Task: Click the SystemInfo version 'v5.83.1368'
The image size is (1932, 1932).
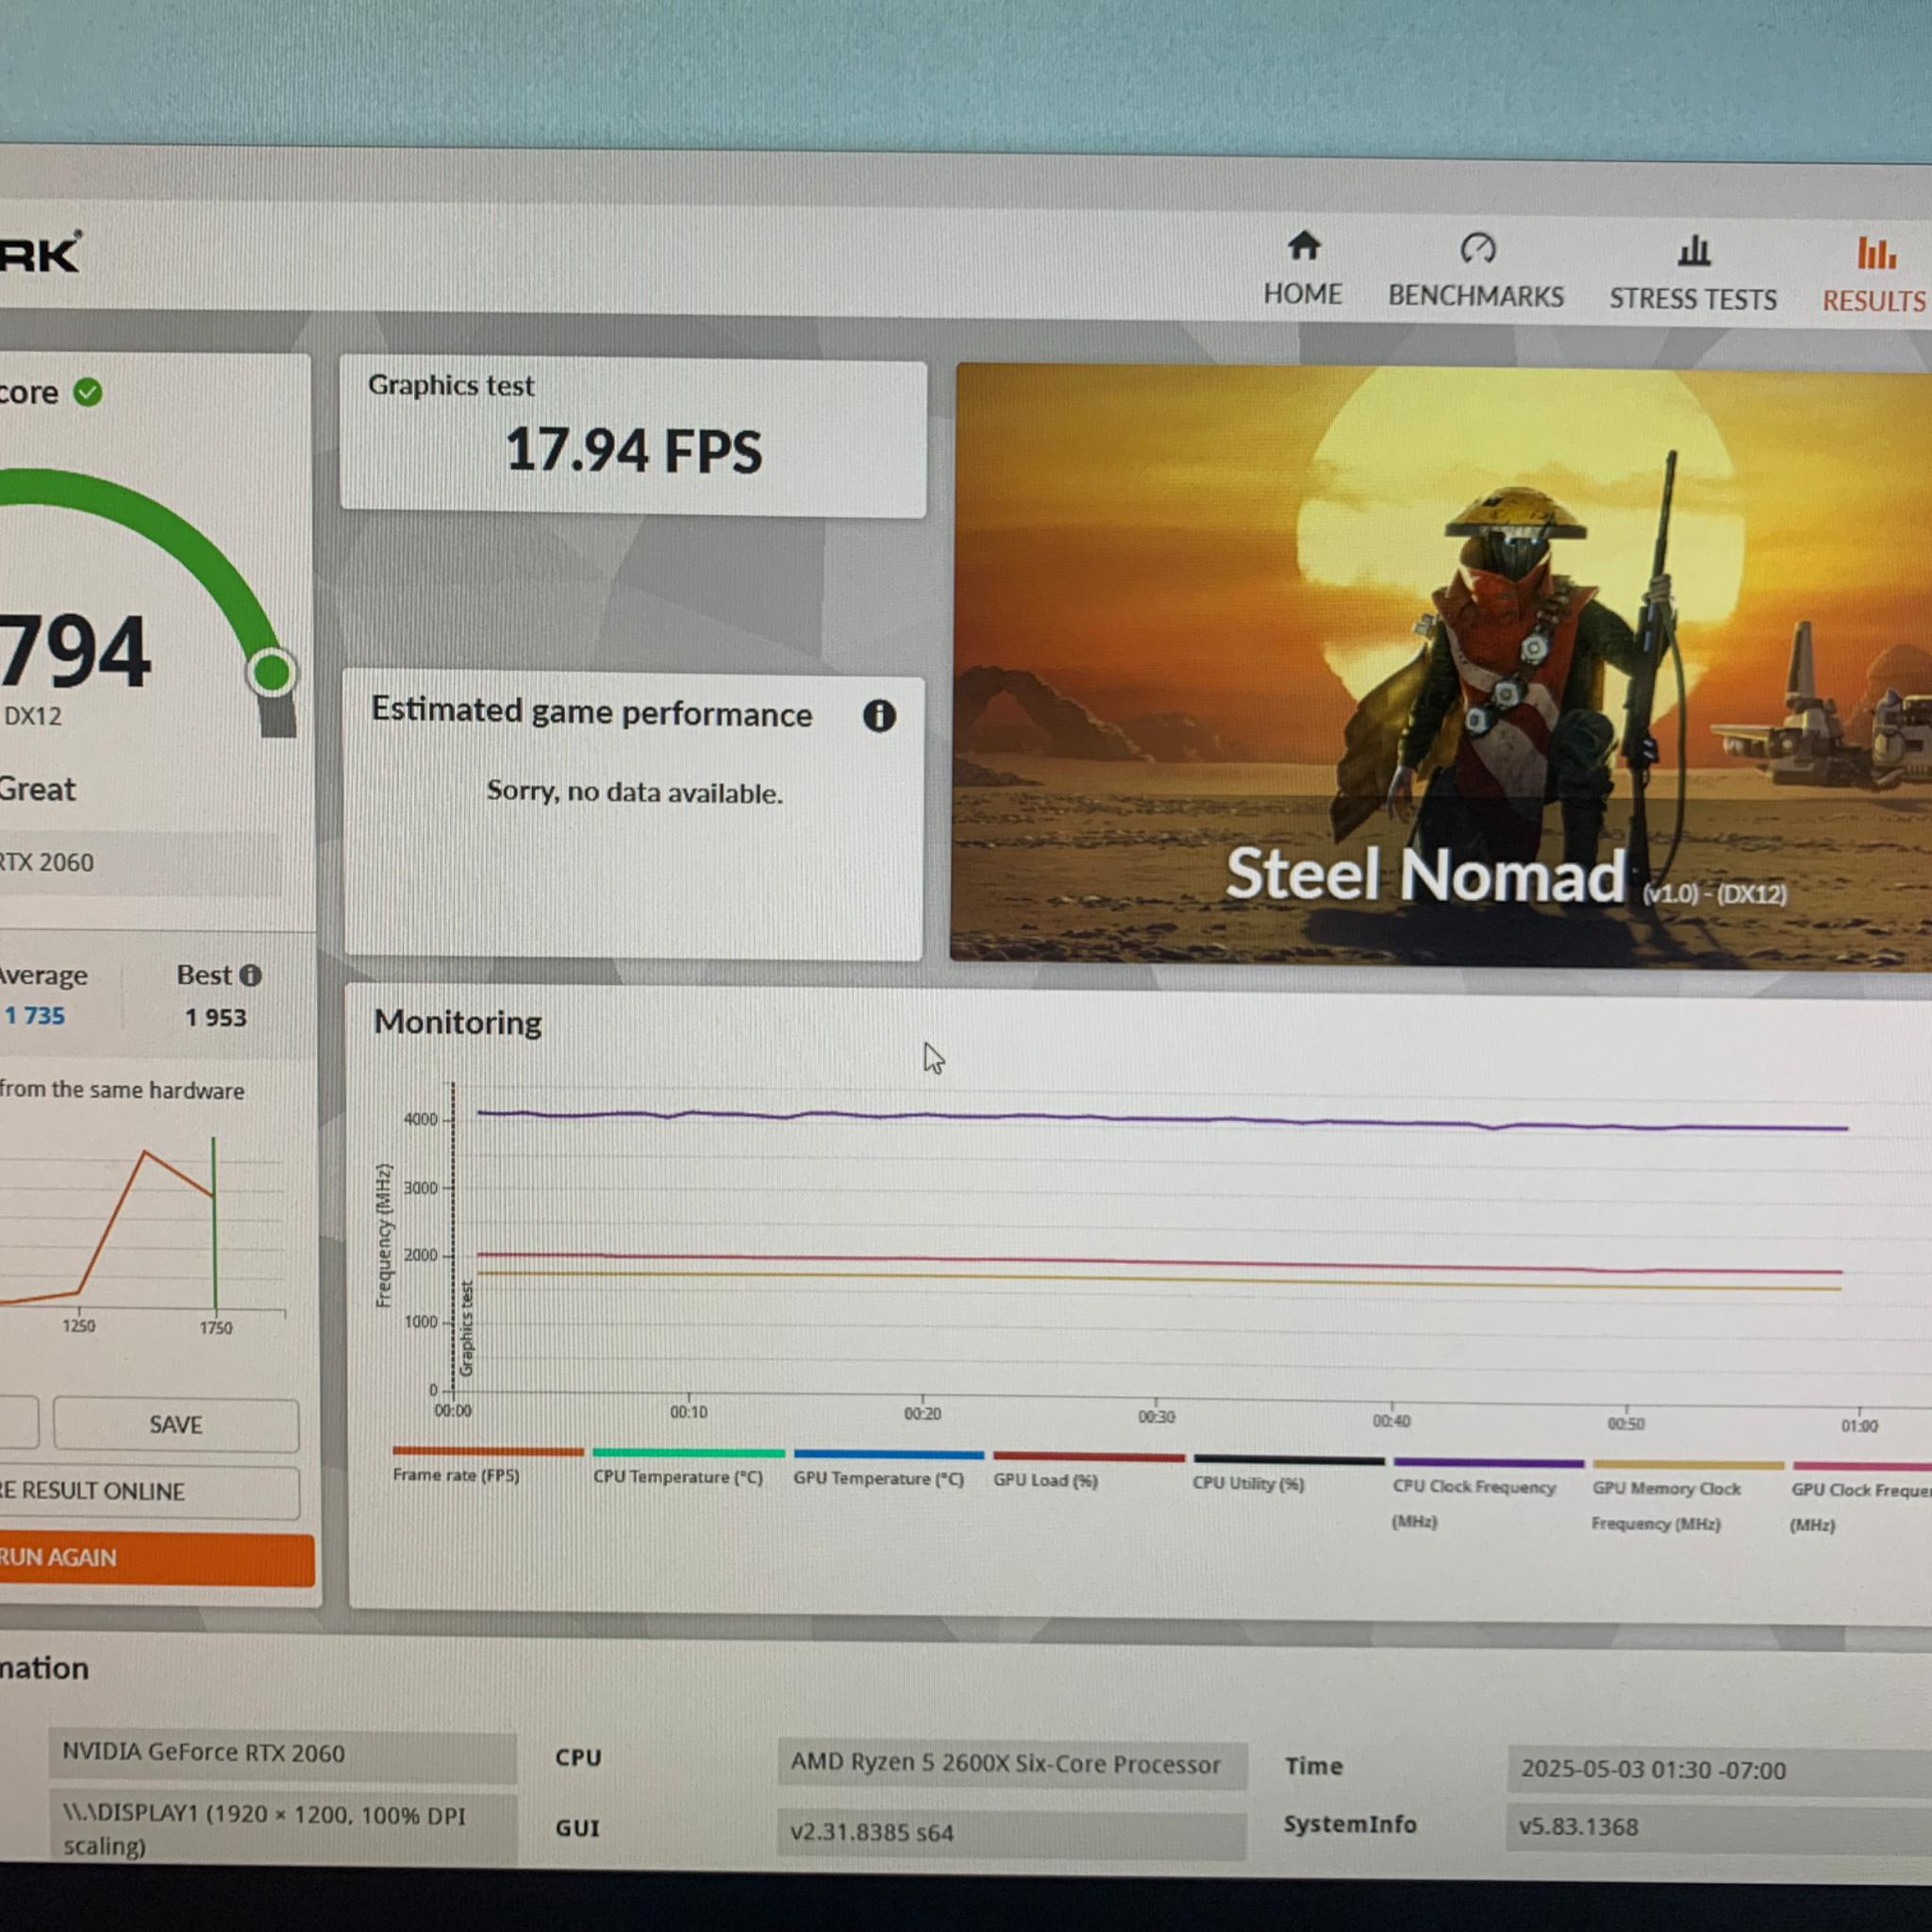Action: [x=1719, y=1827]
